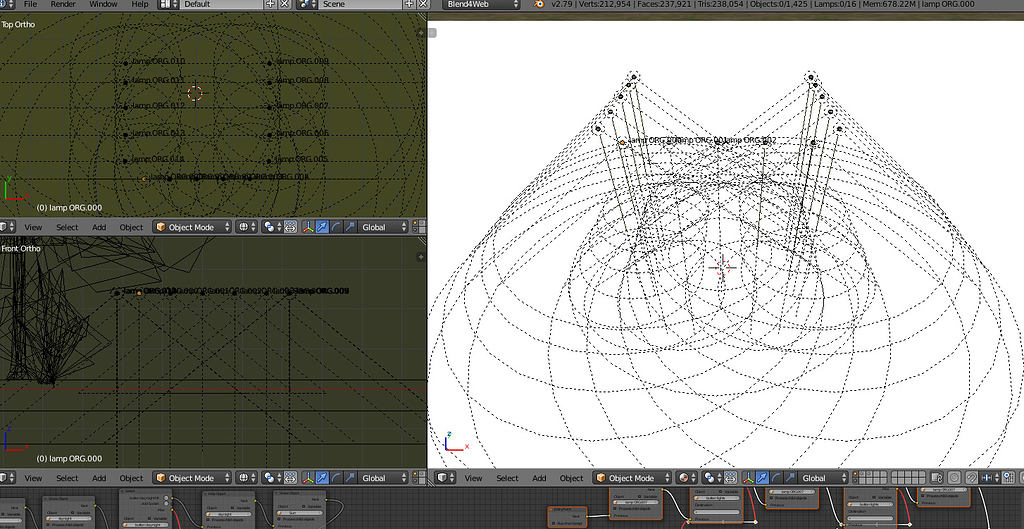Image resolution: width=1024 pixels, height=529 pixels.
Task: Enable translate manipulator in right viewport header
Action: 762,478
